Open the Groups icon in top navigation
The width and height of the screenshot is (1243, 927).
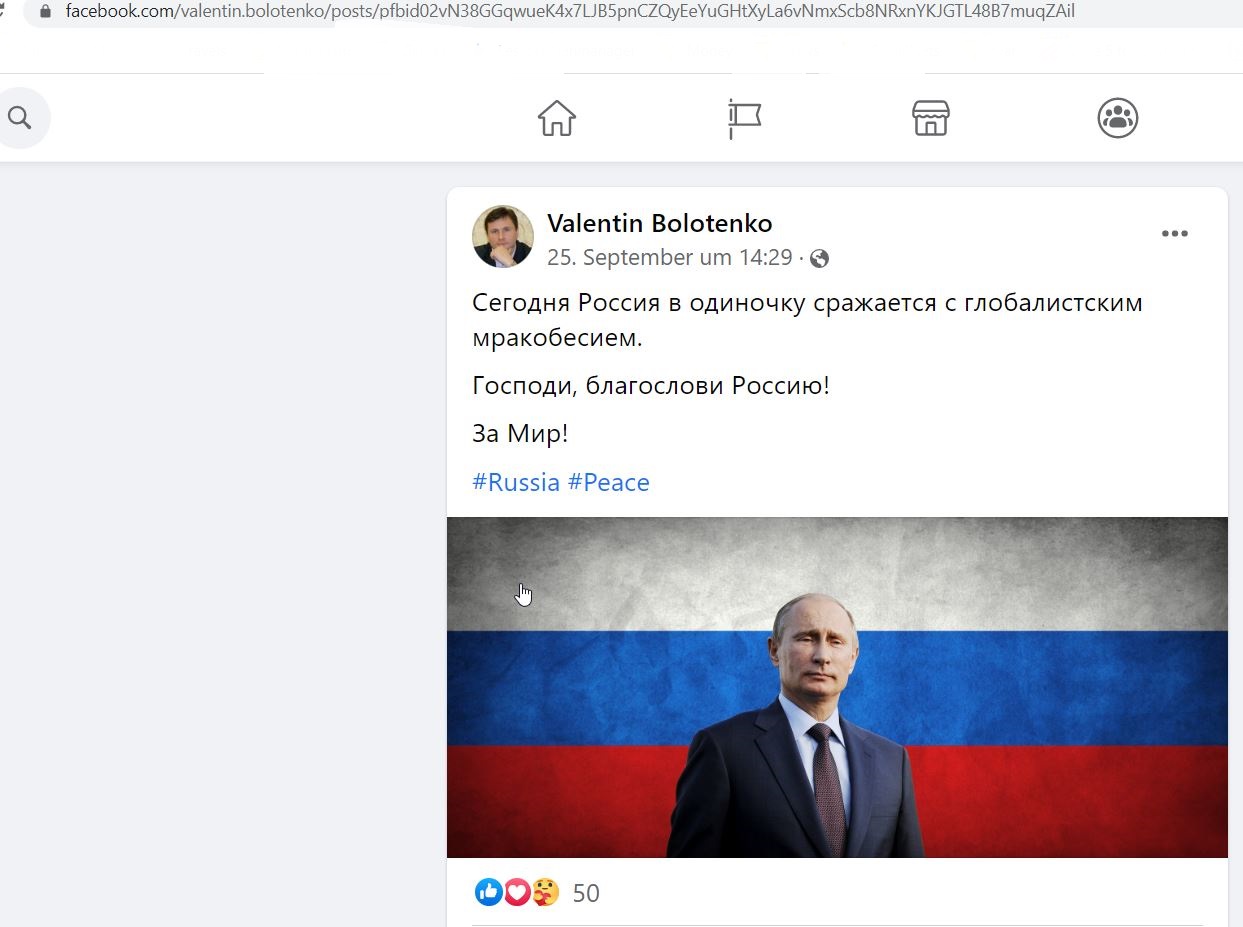click(x=1117, y=118)
